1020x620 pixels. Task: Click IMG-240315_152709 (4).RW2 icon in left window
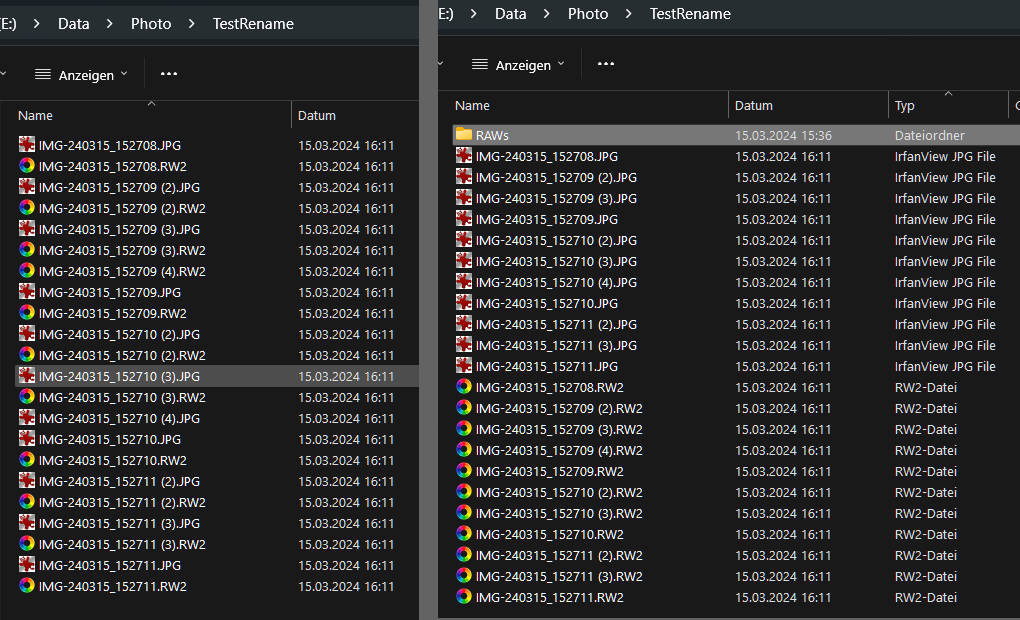pyautogui.click(x=27, y=271)
